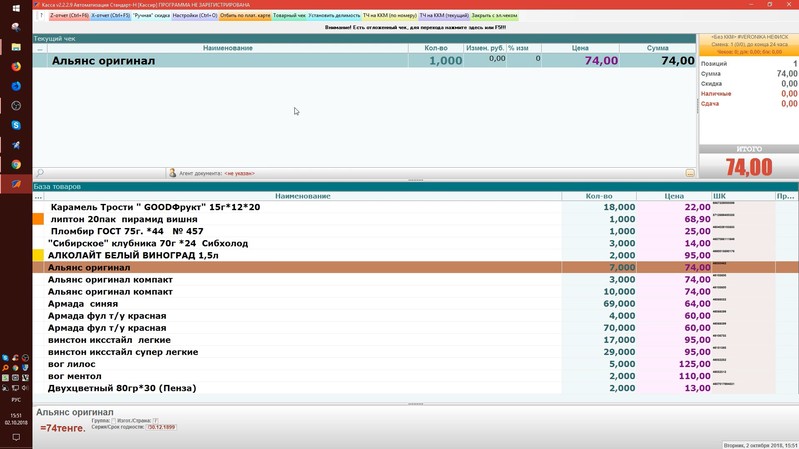Open X-отчет (Ctrl+F5) report
The width and height of the screenshot is (799, 449).
pos(111,16)
